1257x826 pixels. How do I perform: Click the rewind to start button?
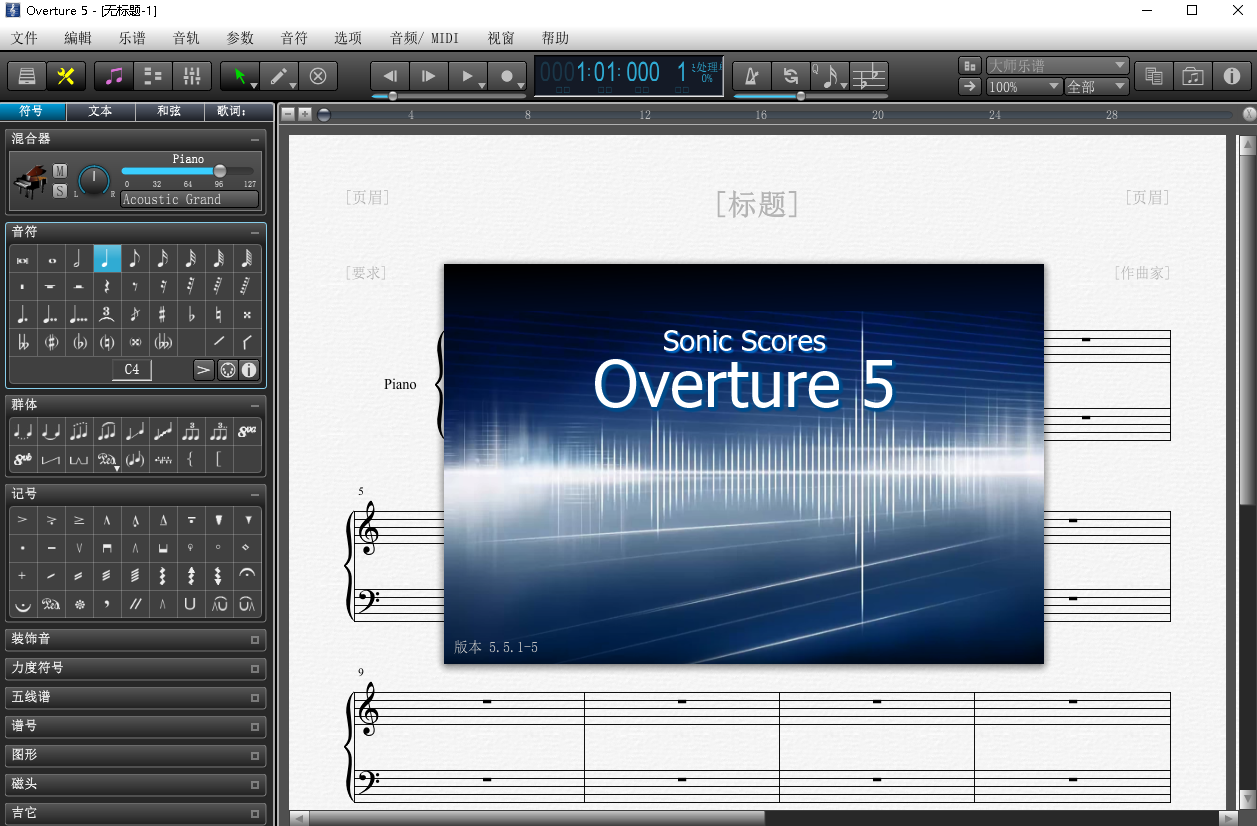point(390,76)
